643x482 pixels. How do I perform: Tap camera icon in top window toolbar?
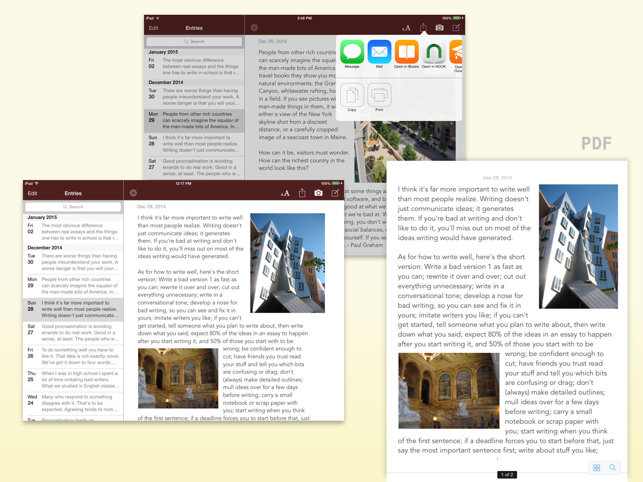pos(439,27)
